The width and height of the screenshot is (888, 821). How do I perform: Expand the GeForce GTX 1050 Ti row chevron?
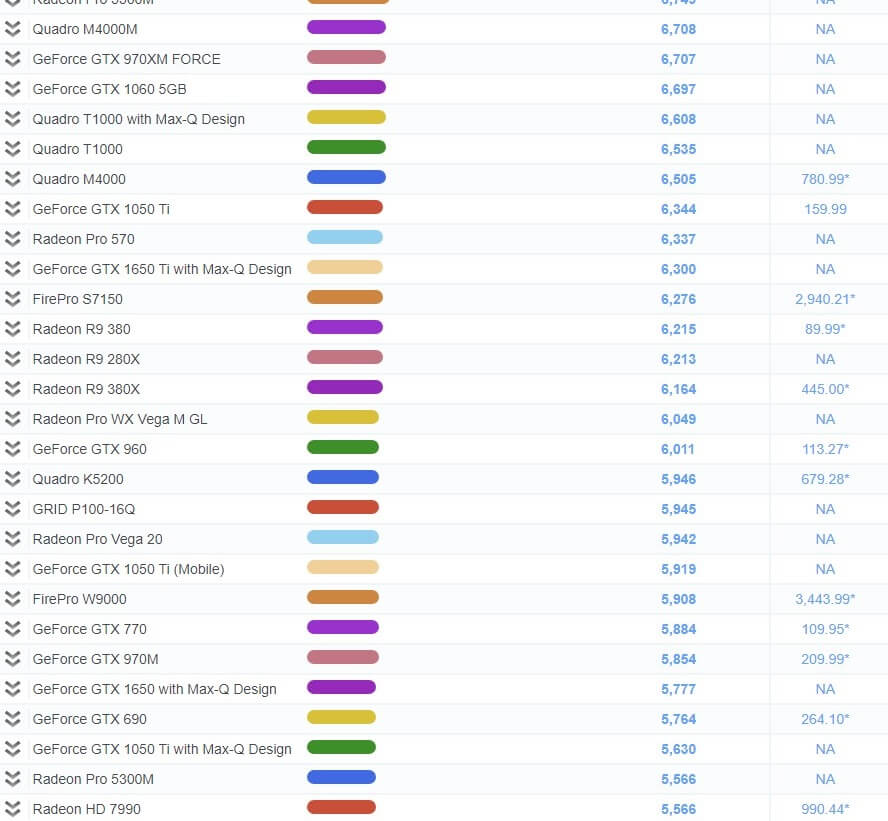(x=12, y=209)
